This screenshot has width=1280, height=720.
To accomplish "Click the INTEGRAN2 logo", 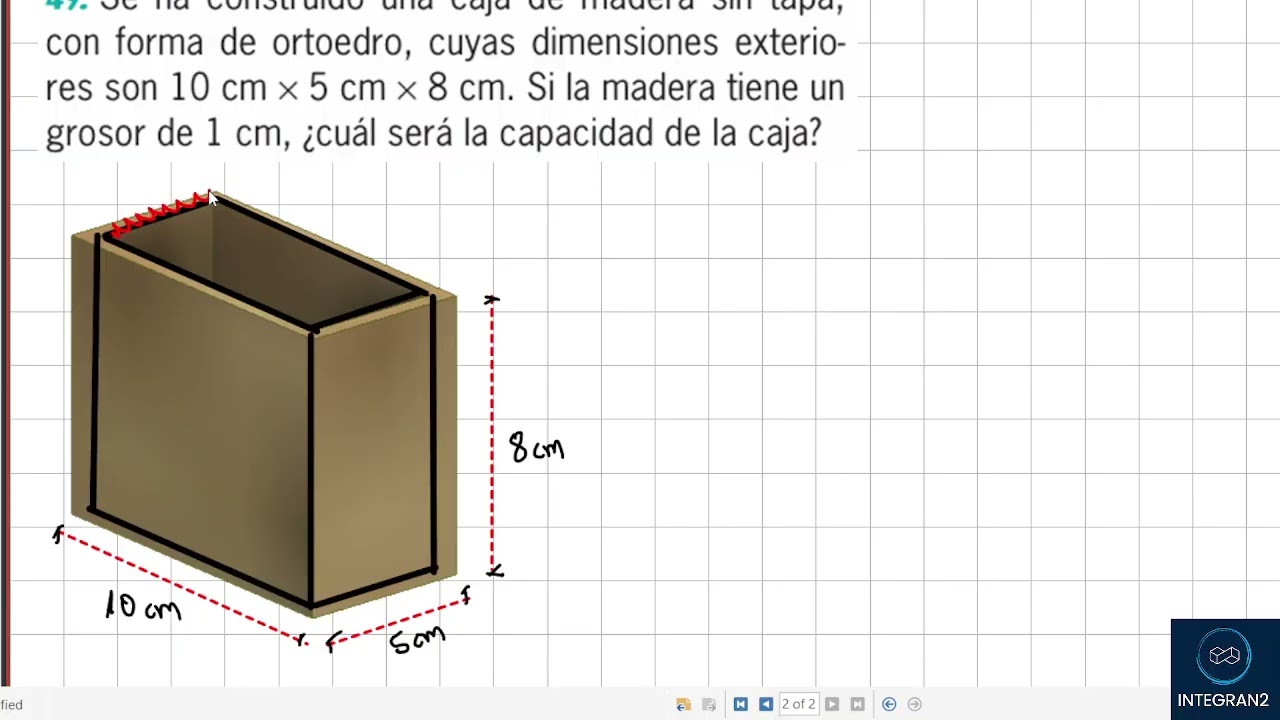I will pyautogui.click(x=1225, y=669).
